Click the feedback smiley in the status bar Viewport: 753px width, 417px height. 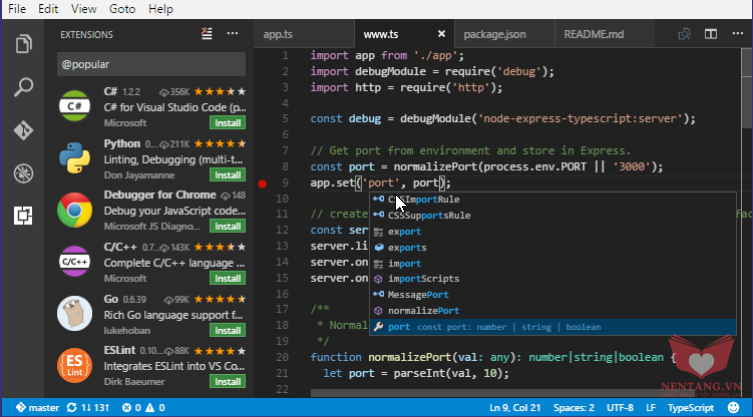point(732,408)
